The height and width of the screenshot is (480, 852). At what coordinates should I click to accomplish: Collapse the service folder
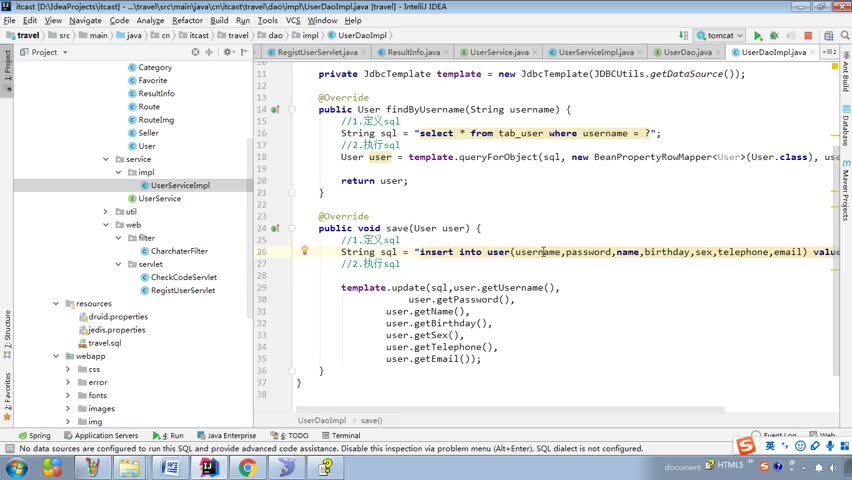point(106,159)
